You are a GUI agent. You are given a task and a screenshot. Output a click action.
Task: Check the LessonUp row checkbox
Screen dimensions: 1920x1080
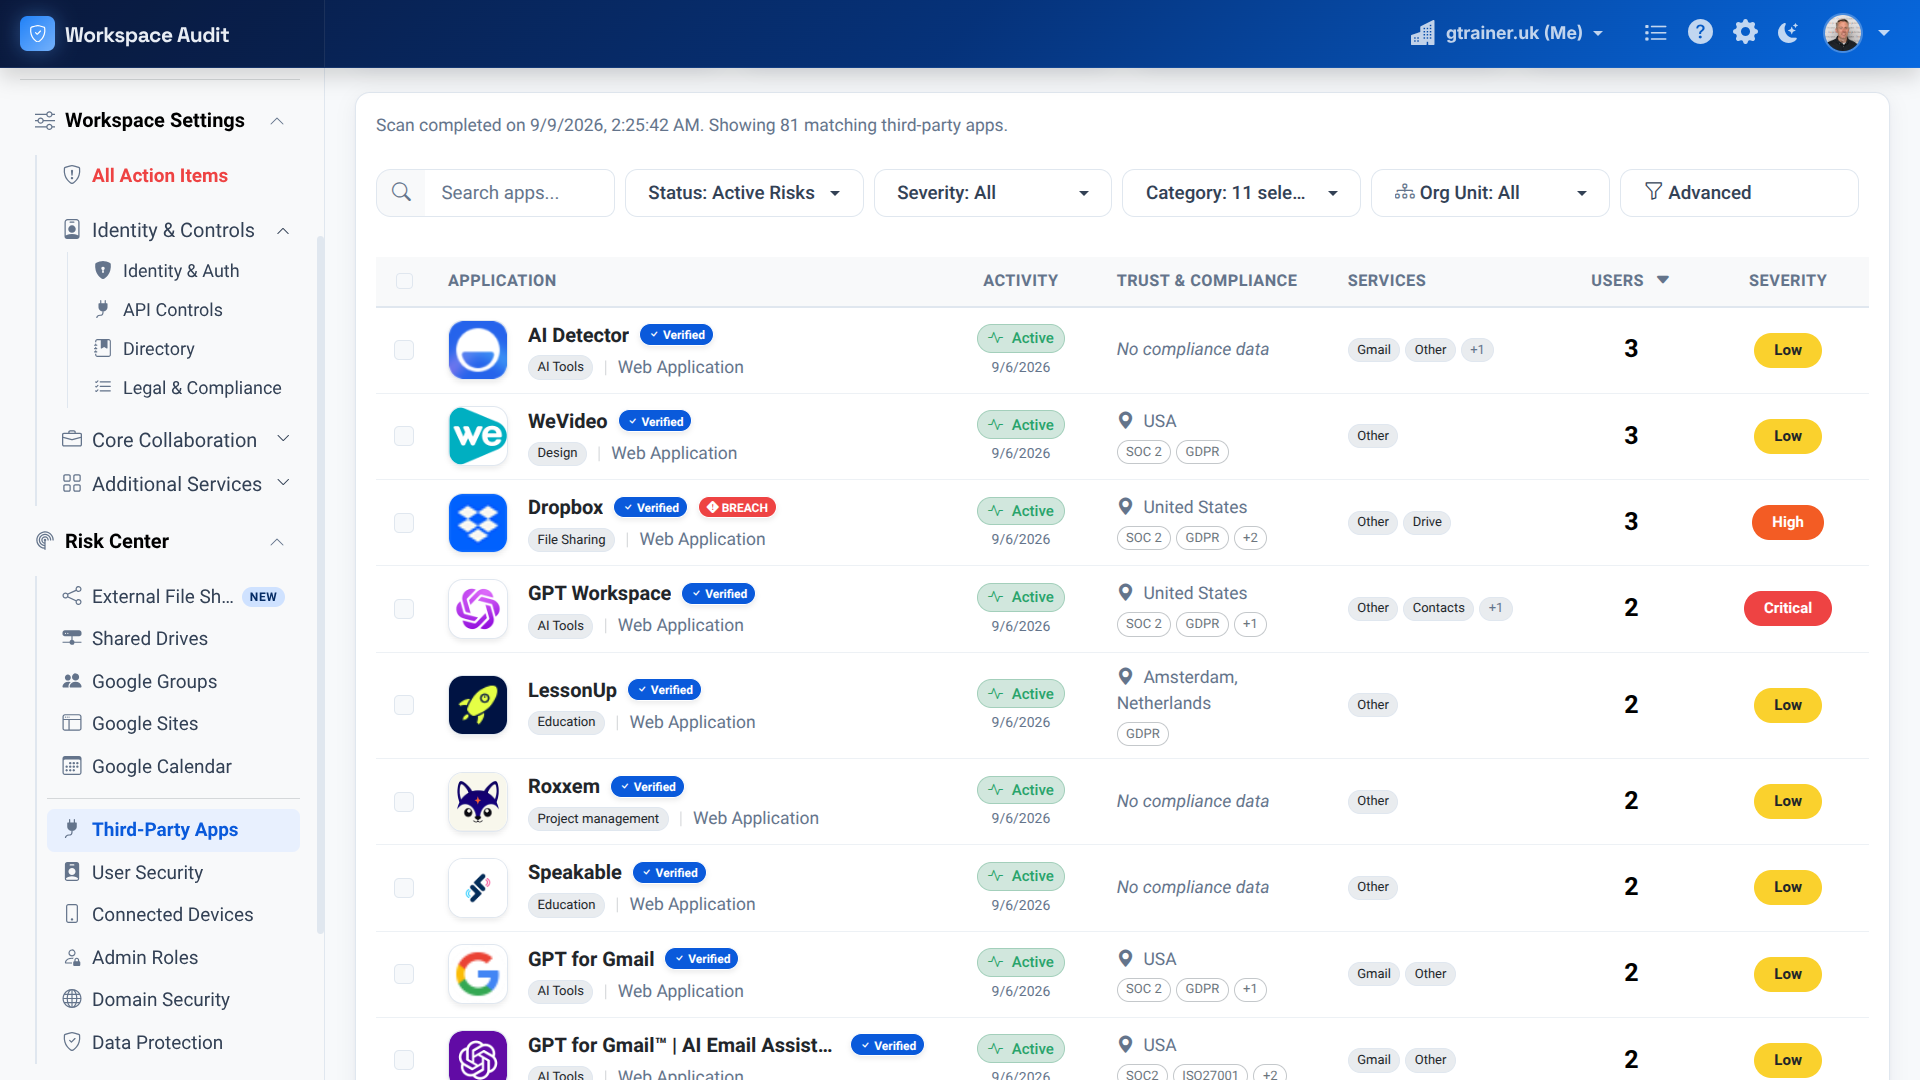[x=404, y=705]
